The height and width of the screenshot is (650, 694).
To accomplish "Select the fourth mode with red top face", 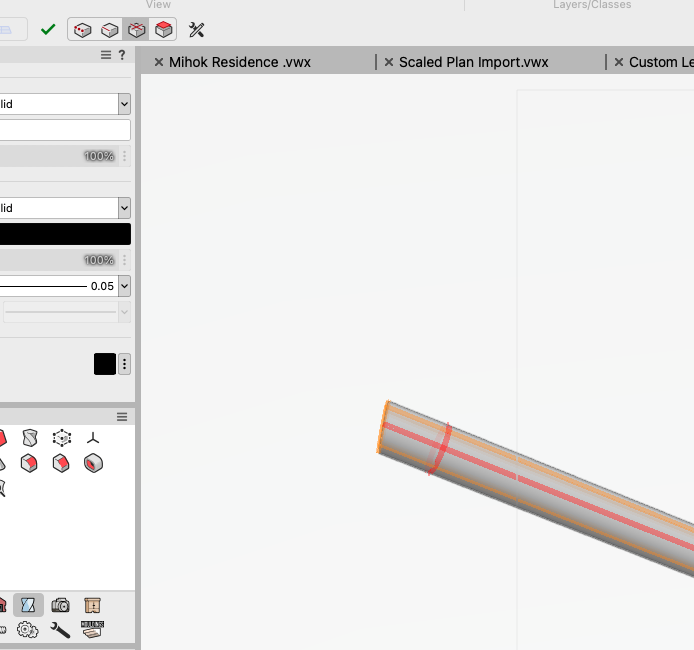I will click(163, 30).
